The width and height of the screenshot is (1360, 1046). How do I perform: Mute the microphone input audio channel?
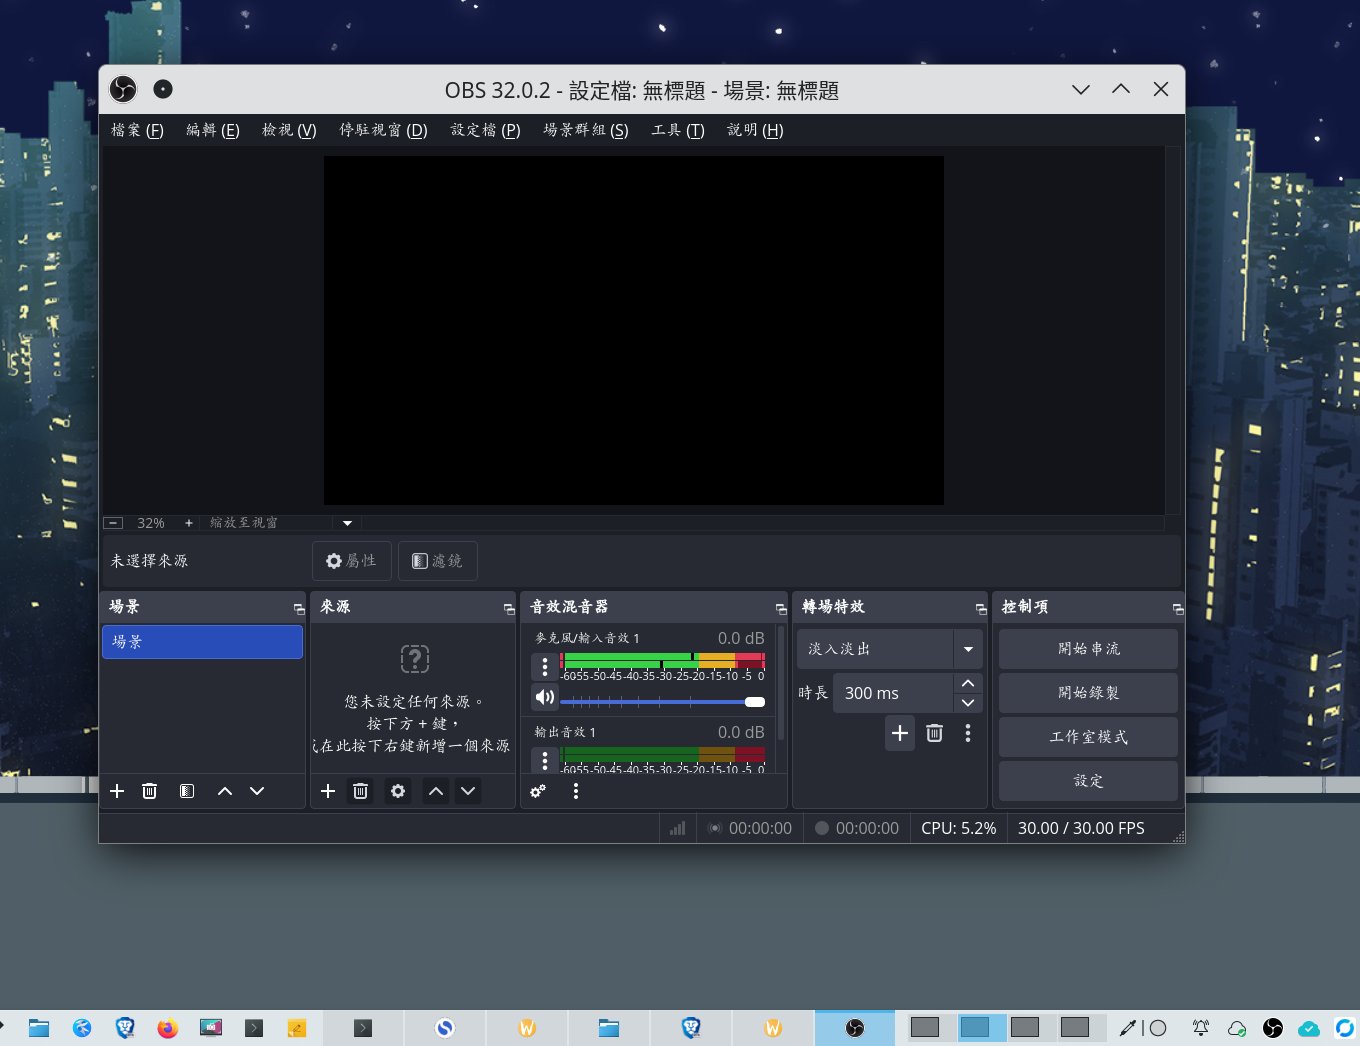(x=545, y=697)
